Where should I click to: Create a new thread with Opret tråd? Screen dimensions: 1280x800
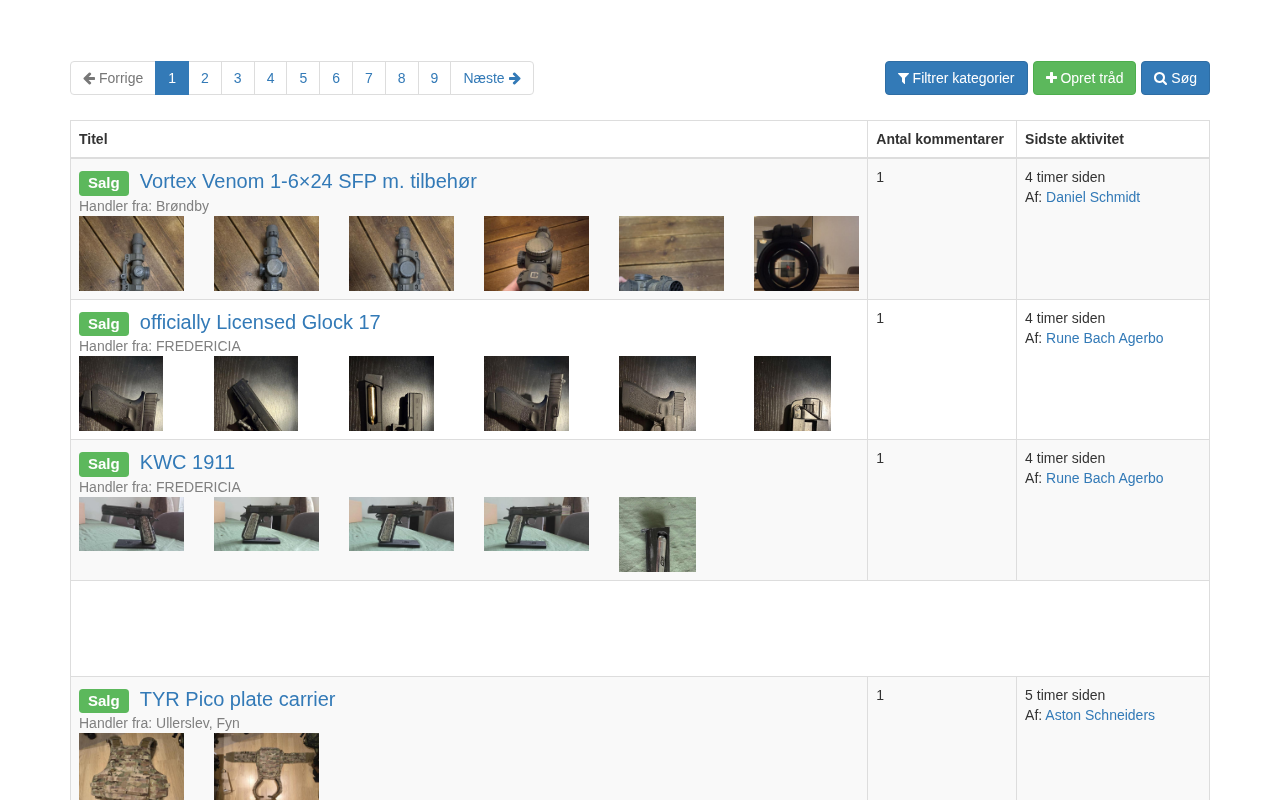pyautogui.click(x=1084, y=78)
